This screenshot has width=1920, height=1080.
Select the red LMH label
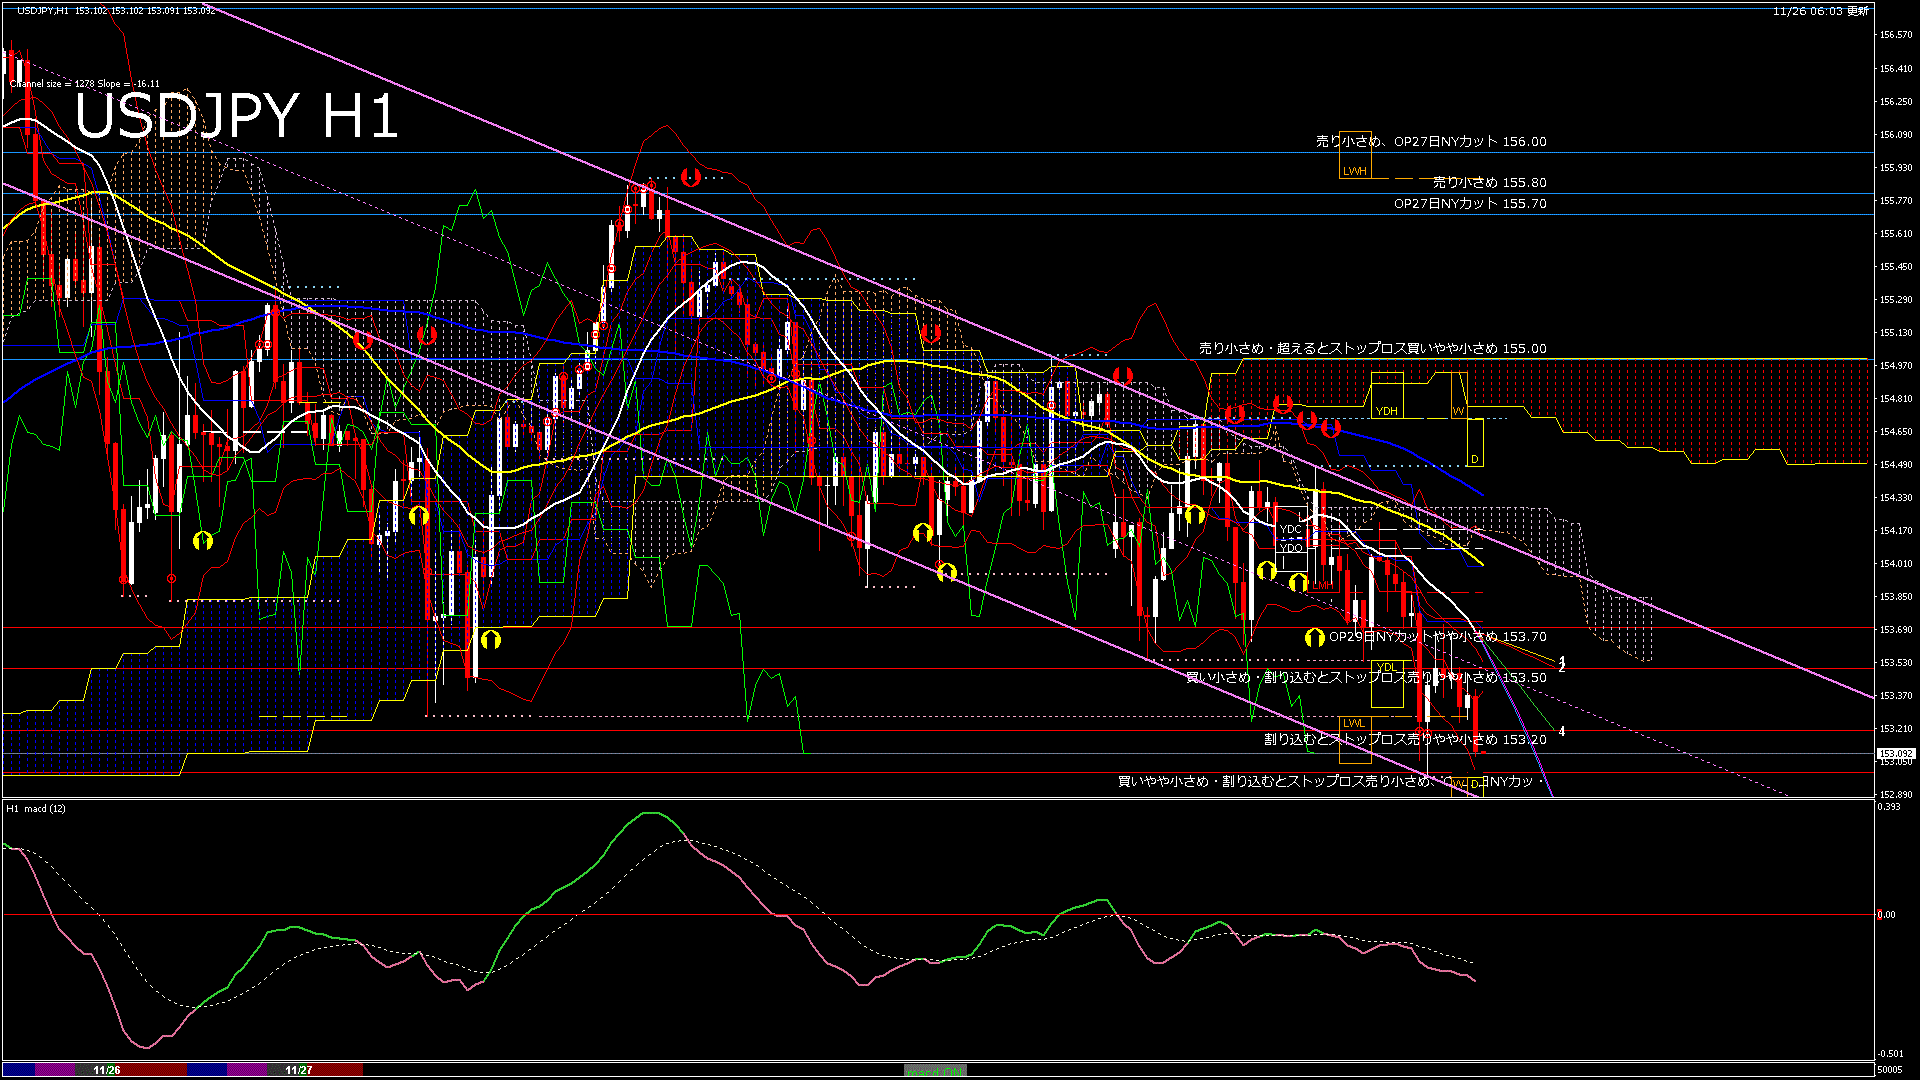(1324, 585)
